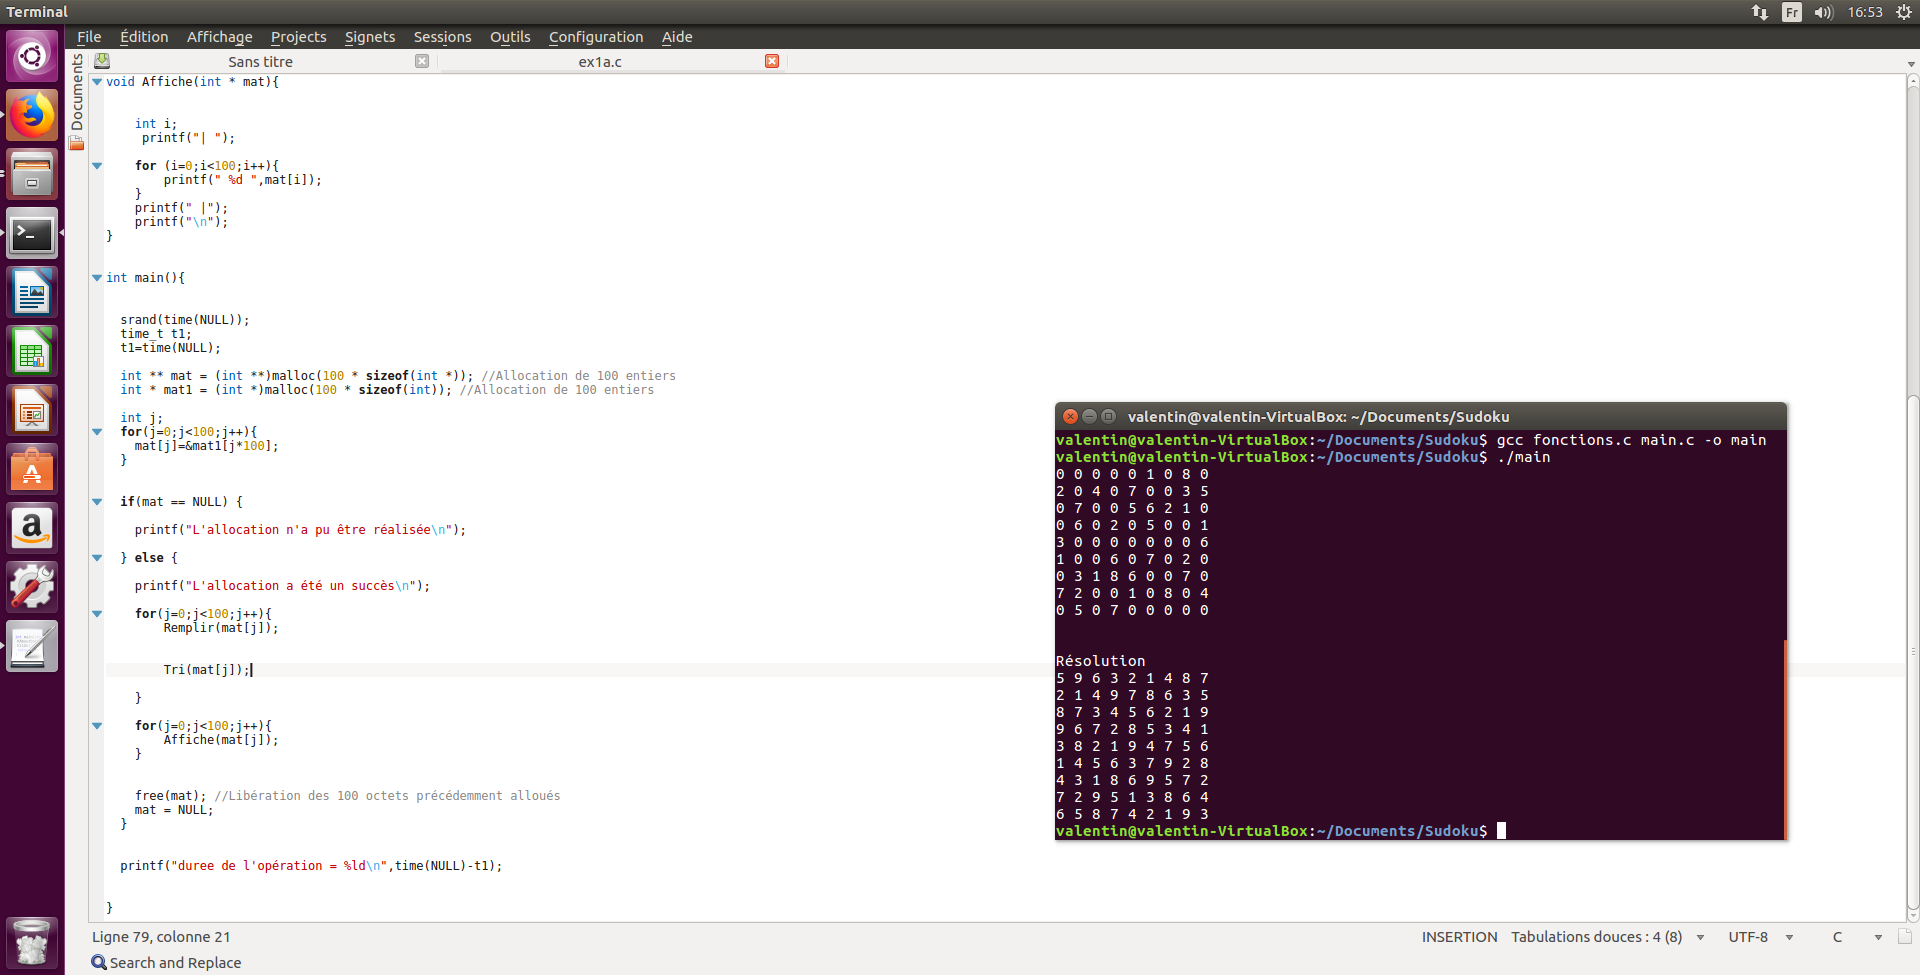Toggle INSERTION mode in status bar
The image size is (1920, 975).
pos(1459,937)
